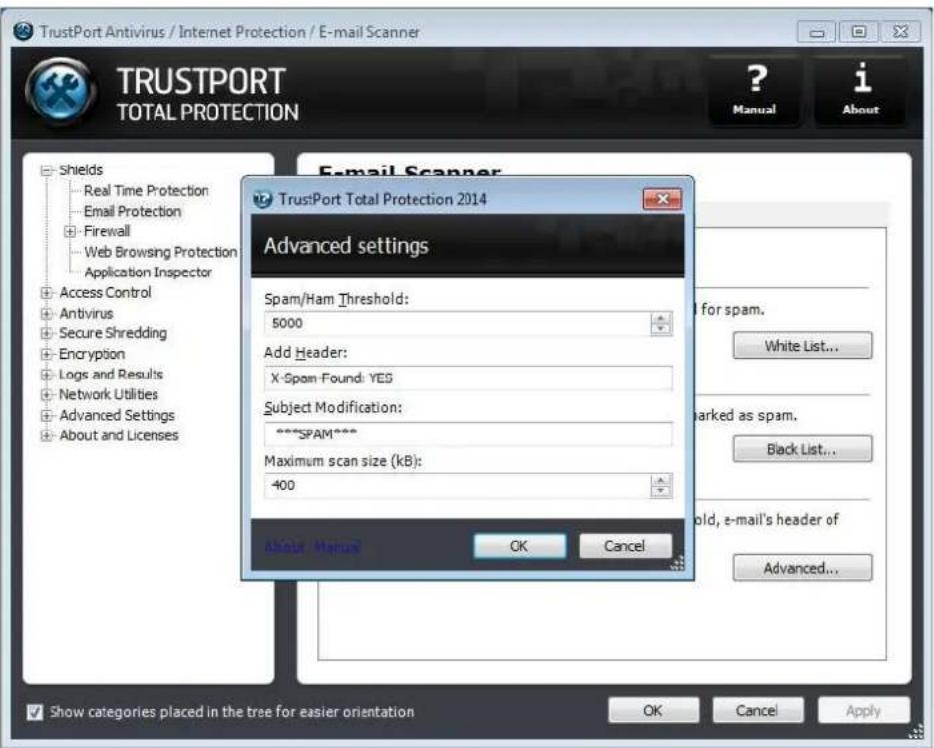Expand the Secure Shredding tree node
Image resolution: width=934 pixels, height=748 pixels.
(46, 334)
